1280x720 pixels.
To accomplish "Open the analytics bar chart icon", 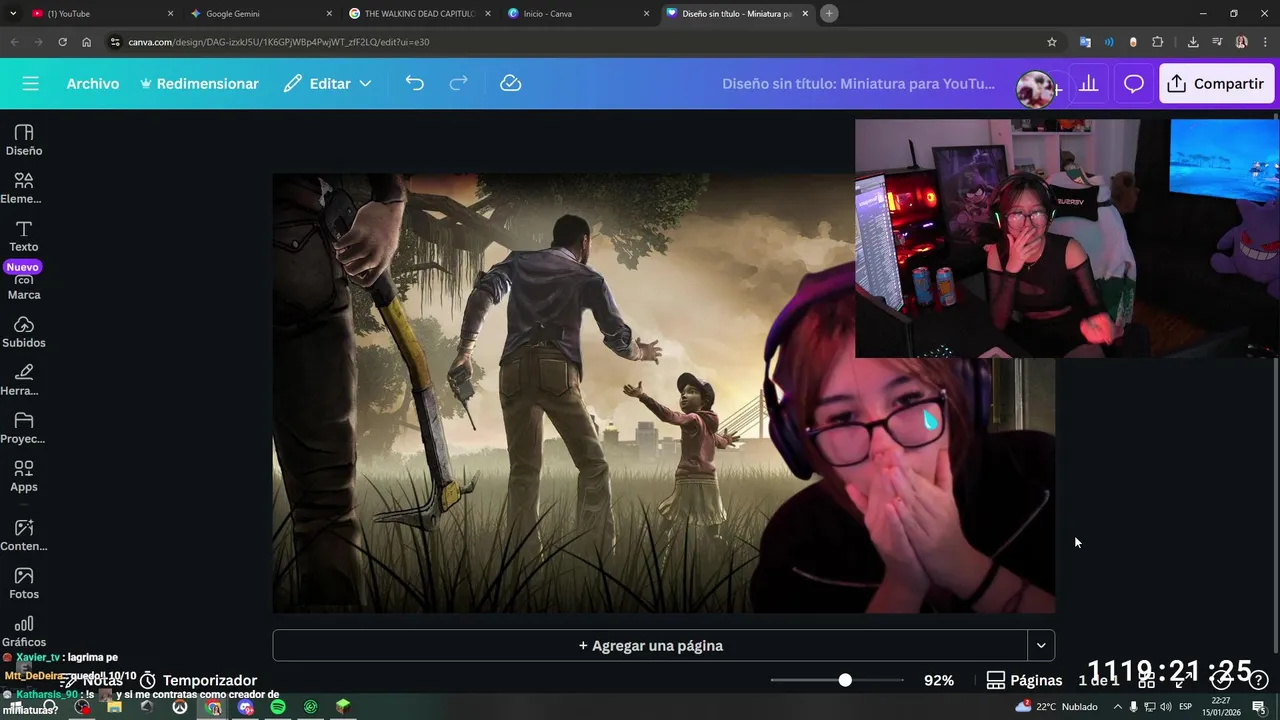I will click(x=1089, y=84).
